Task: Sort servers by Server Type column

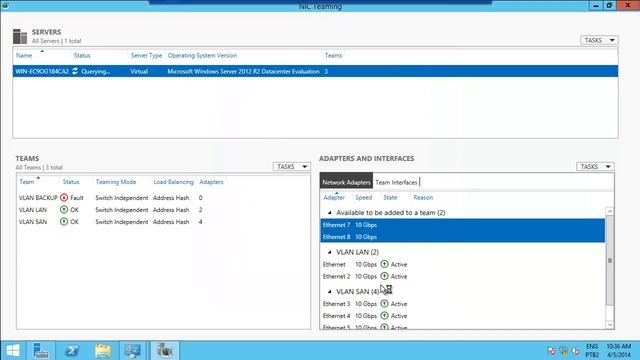Action: pyautogui.click(x=146, y=56)
